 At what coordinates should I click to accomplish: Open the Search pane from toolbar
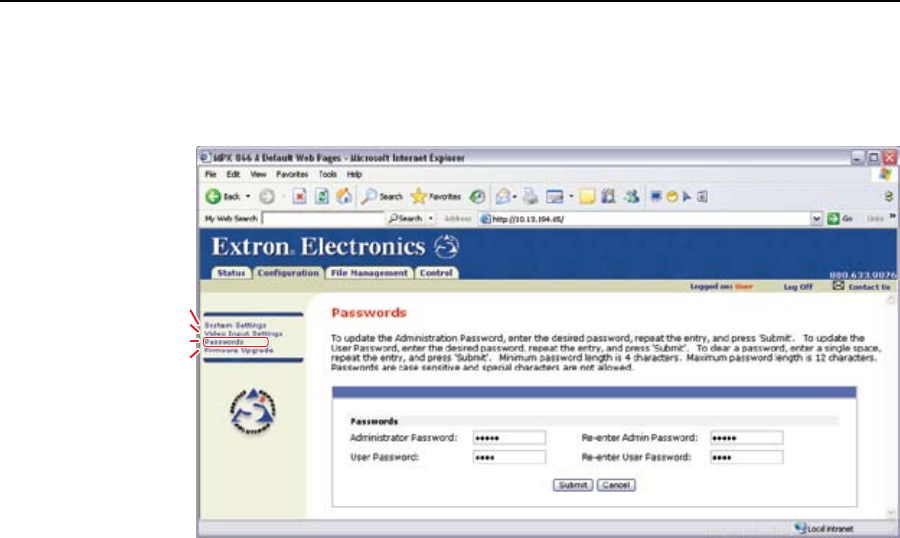tap(382, 196)
